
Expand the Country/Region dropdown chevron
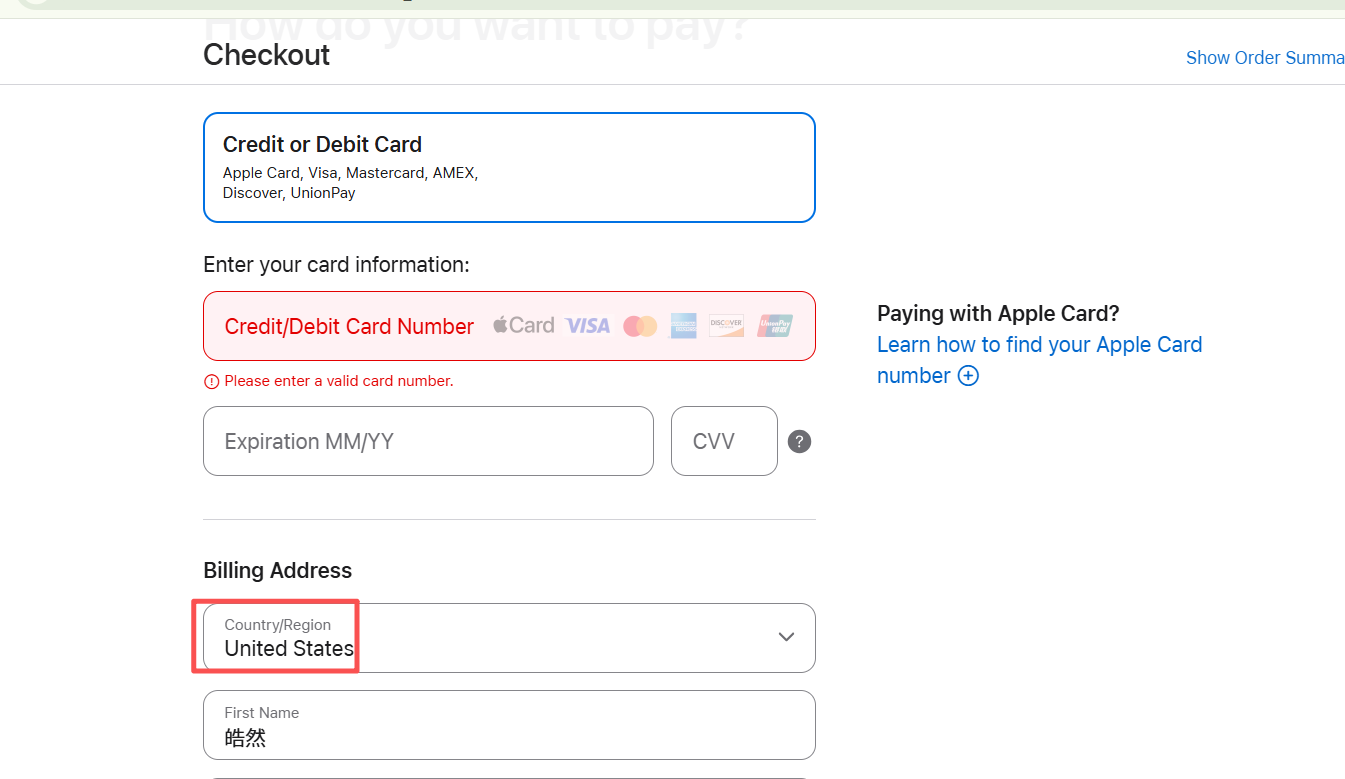(x=786, y=637)
